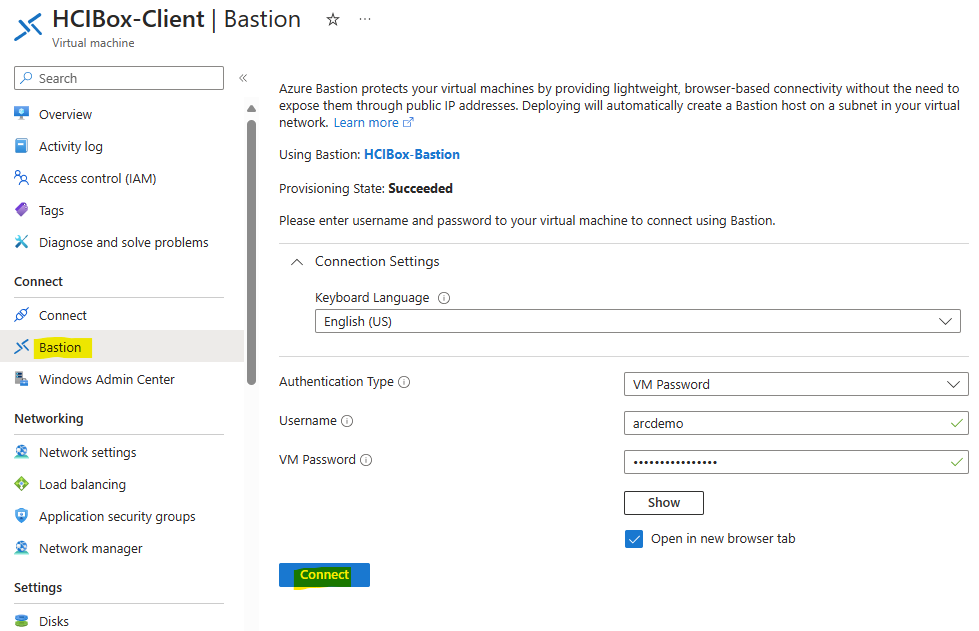Open the HCIBox-Bastion link
Image resolution: width=979 pixels, height=631 pixels.
412,154
